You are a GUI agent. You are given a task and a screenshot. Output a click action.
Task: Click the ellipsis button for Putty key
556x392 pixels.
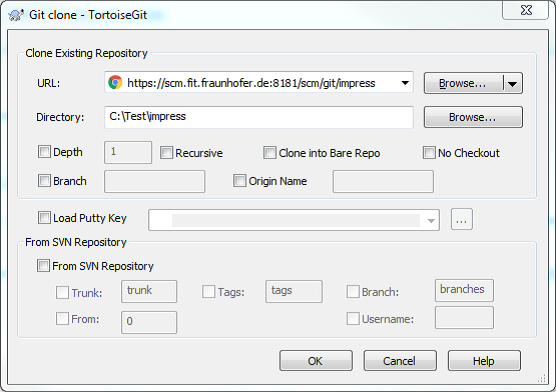pyautogui.click(x=462, y=219)
